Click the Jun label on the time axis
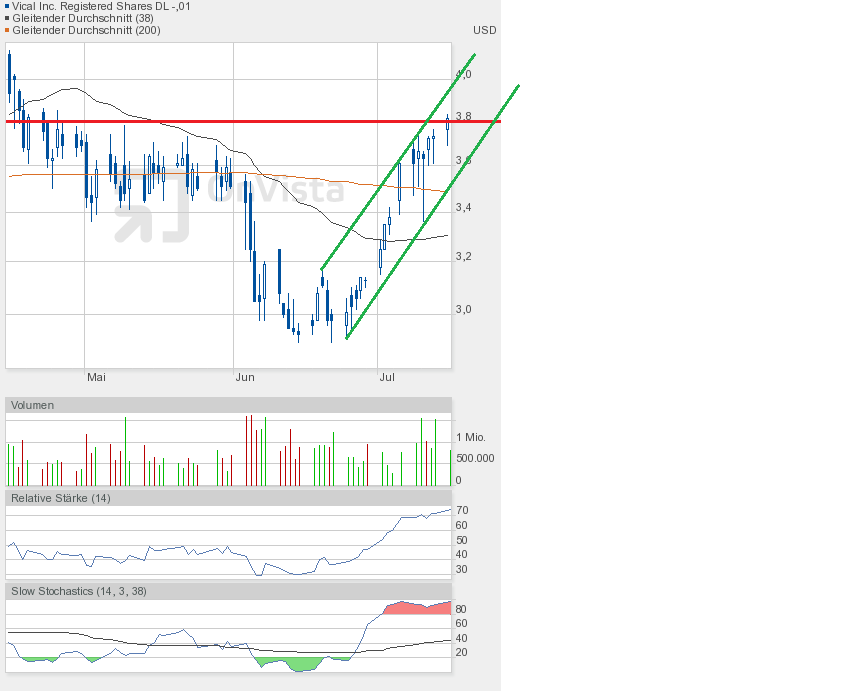The image size is (850, 691). [x=244, y=377]
